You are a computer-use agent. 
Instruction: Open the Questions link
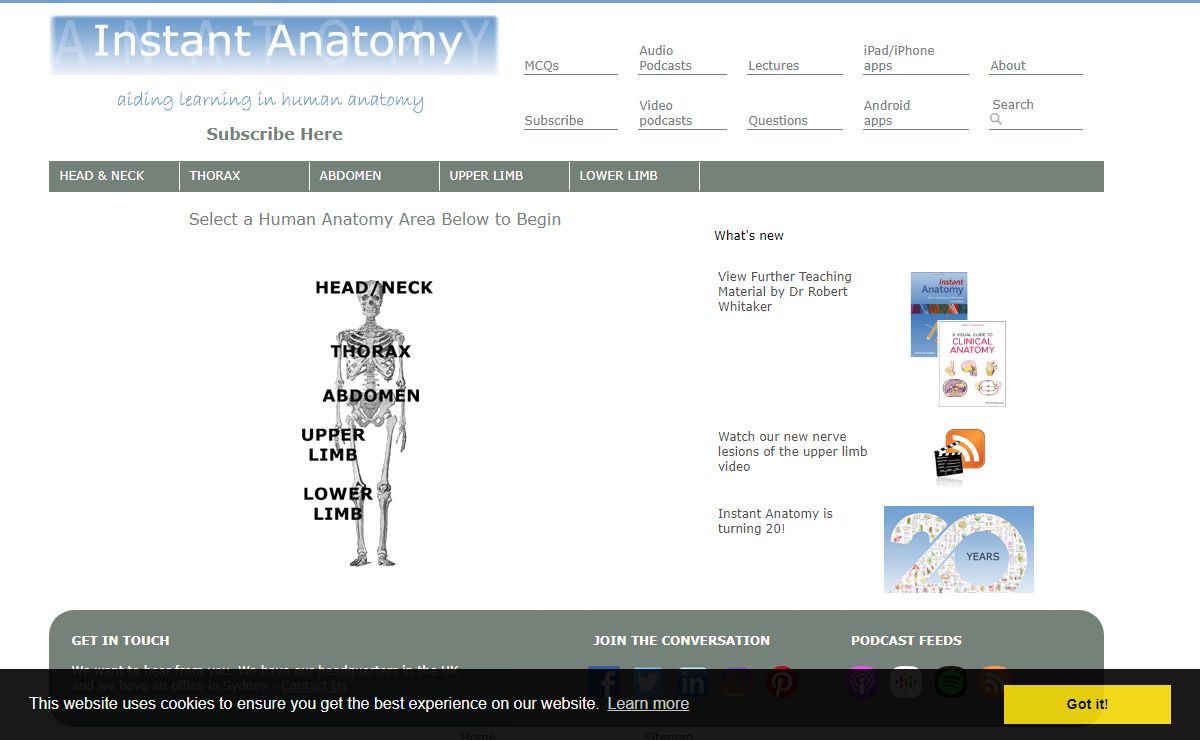point(778,121)
